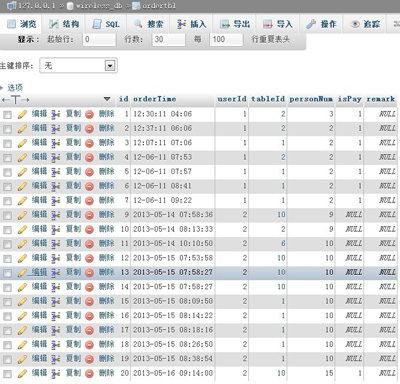Open the 主键排序 sort key dropdown
Viewport: 400px width, 384px height.
click(78, 65)
